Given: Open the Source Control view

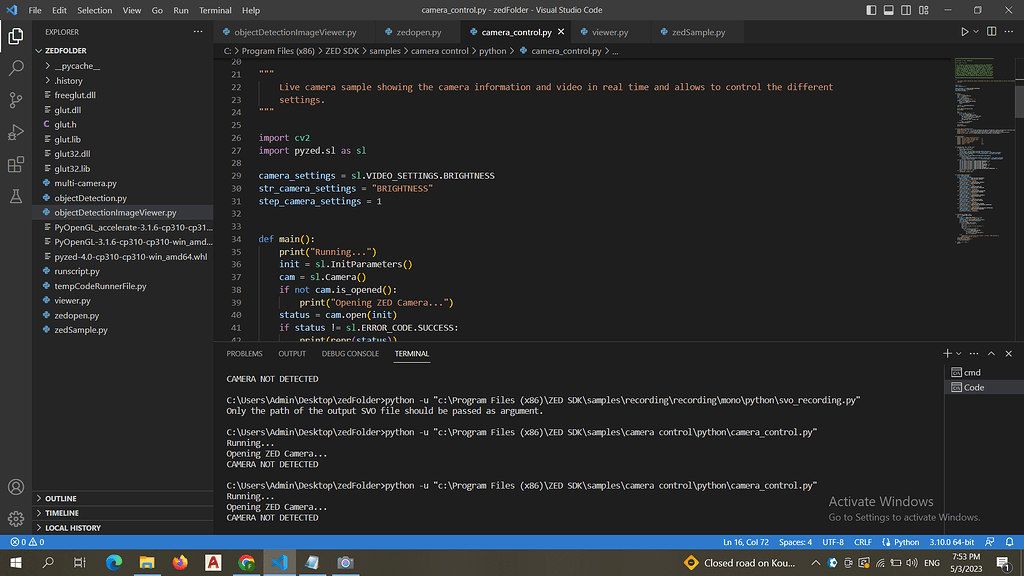Looking at the screenshot, I should (16, 100).
